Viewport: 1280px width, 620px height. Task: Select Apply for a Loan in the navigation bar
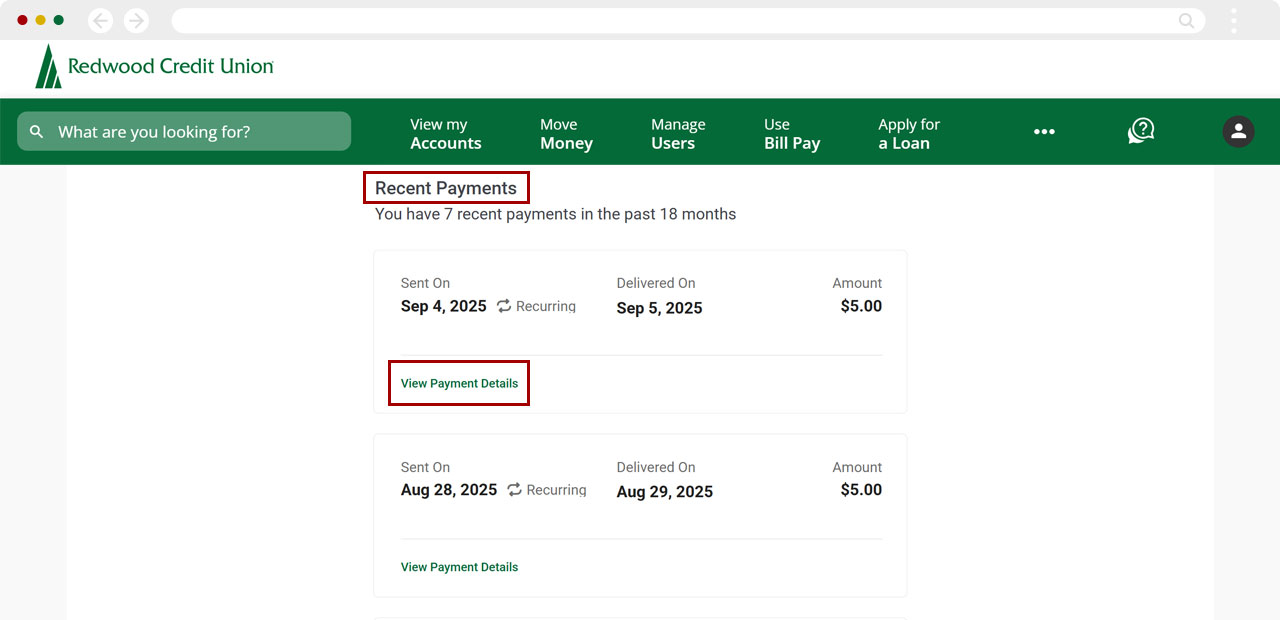(x=908, y=134)
